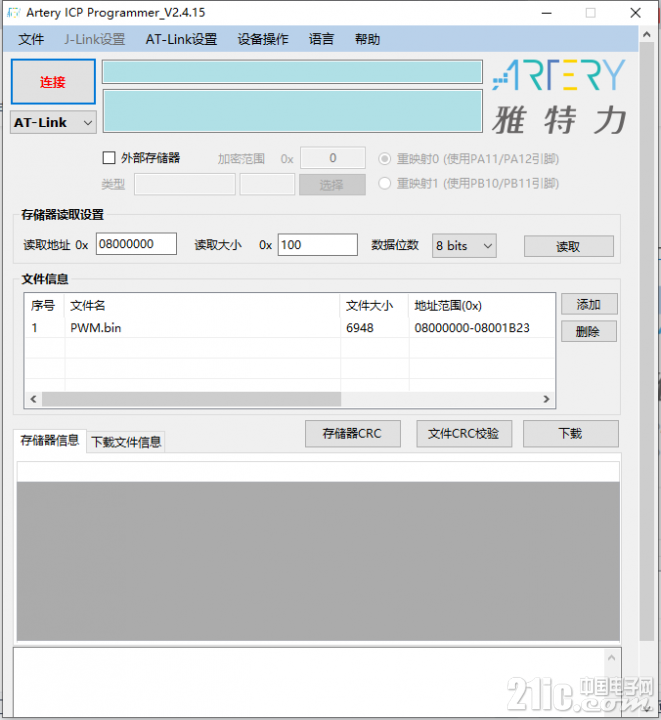Click the 读取地址 field showing 08000000
Viewport: 661px width, 720px height.
136,244
